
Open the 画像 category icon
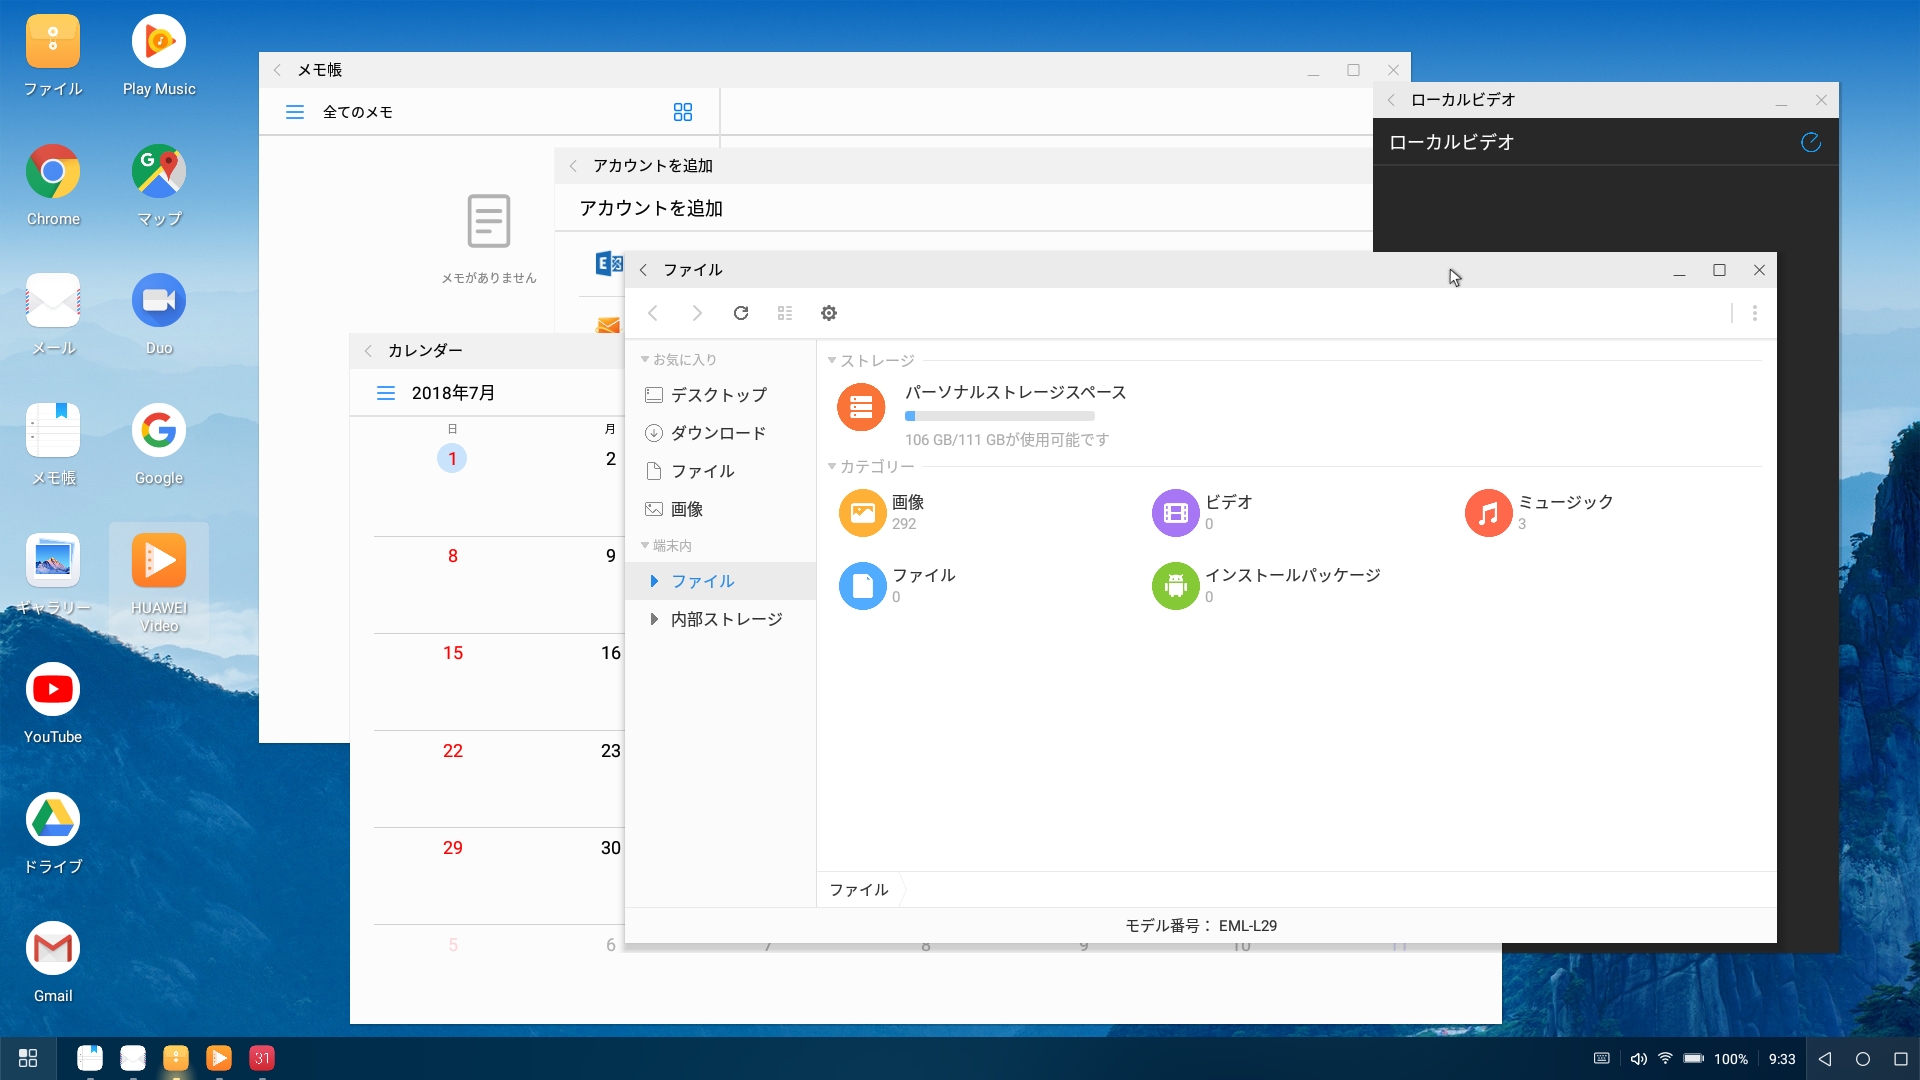tap(862, 513)
